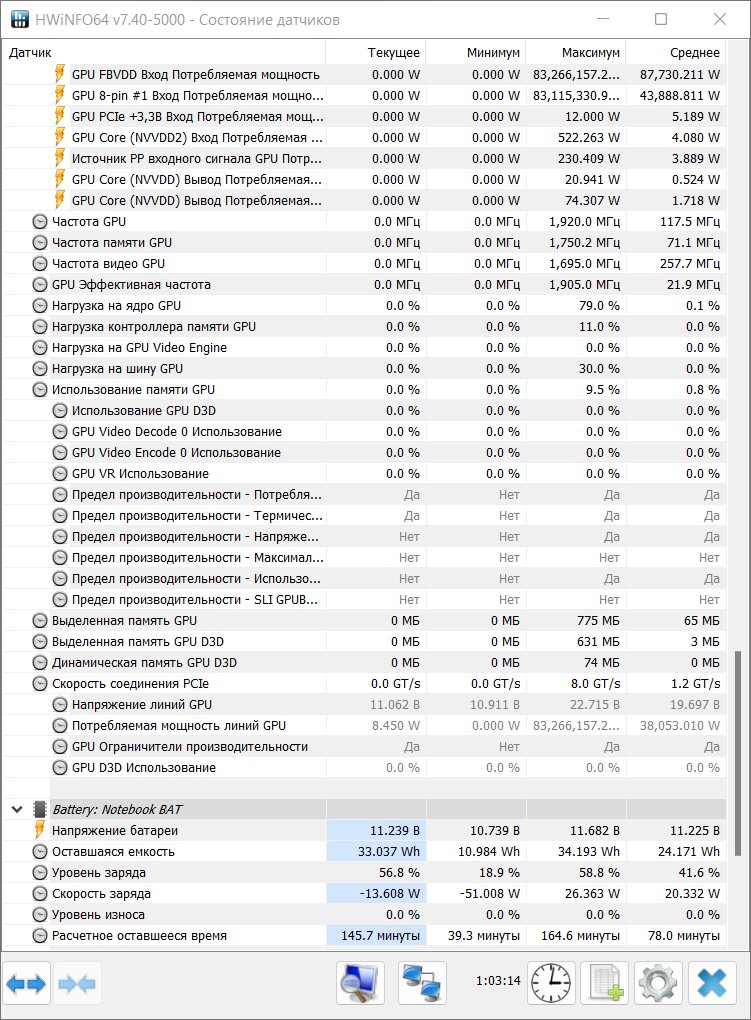Click gauge icon of Оставшаяся емкость
Image resolution: width=751 pixels, height=1020 pixels.
click(40, 852)
